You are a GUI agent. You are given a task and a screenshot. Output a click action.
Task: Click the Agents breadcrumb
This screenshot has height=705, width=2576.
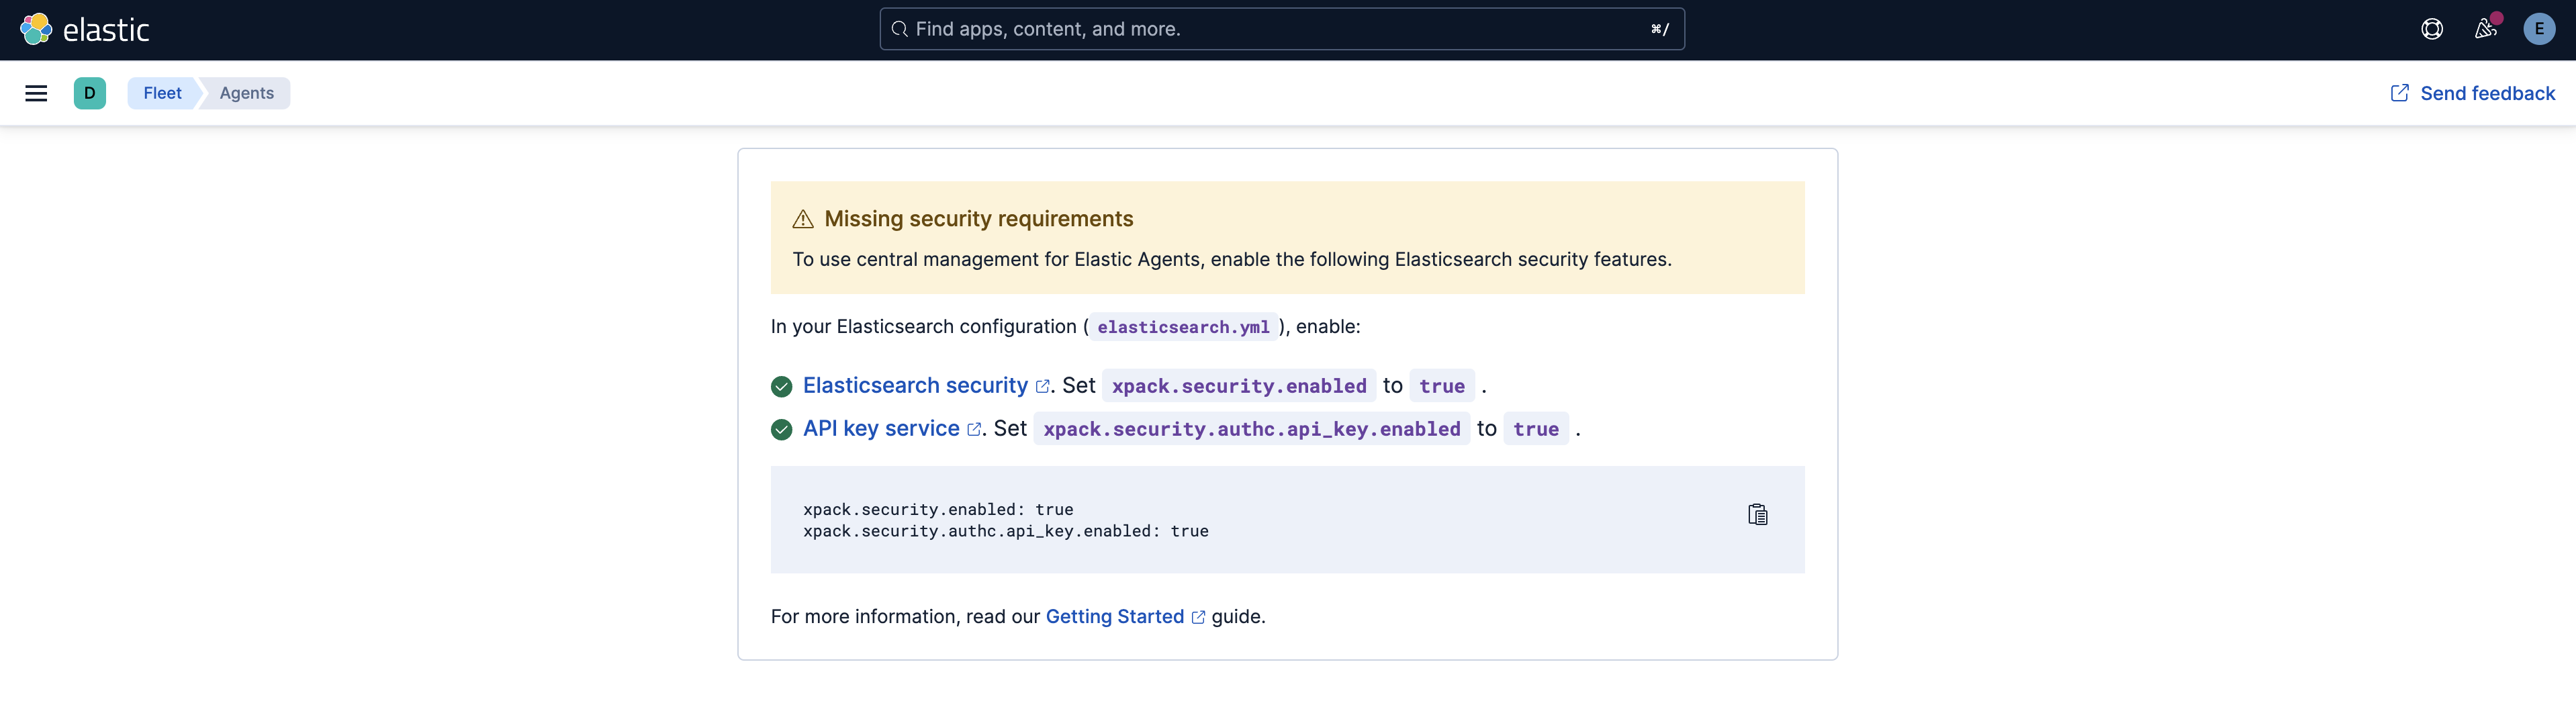[x=246, y=93]
